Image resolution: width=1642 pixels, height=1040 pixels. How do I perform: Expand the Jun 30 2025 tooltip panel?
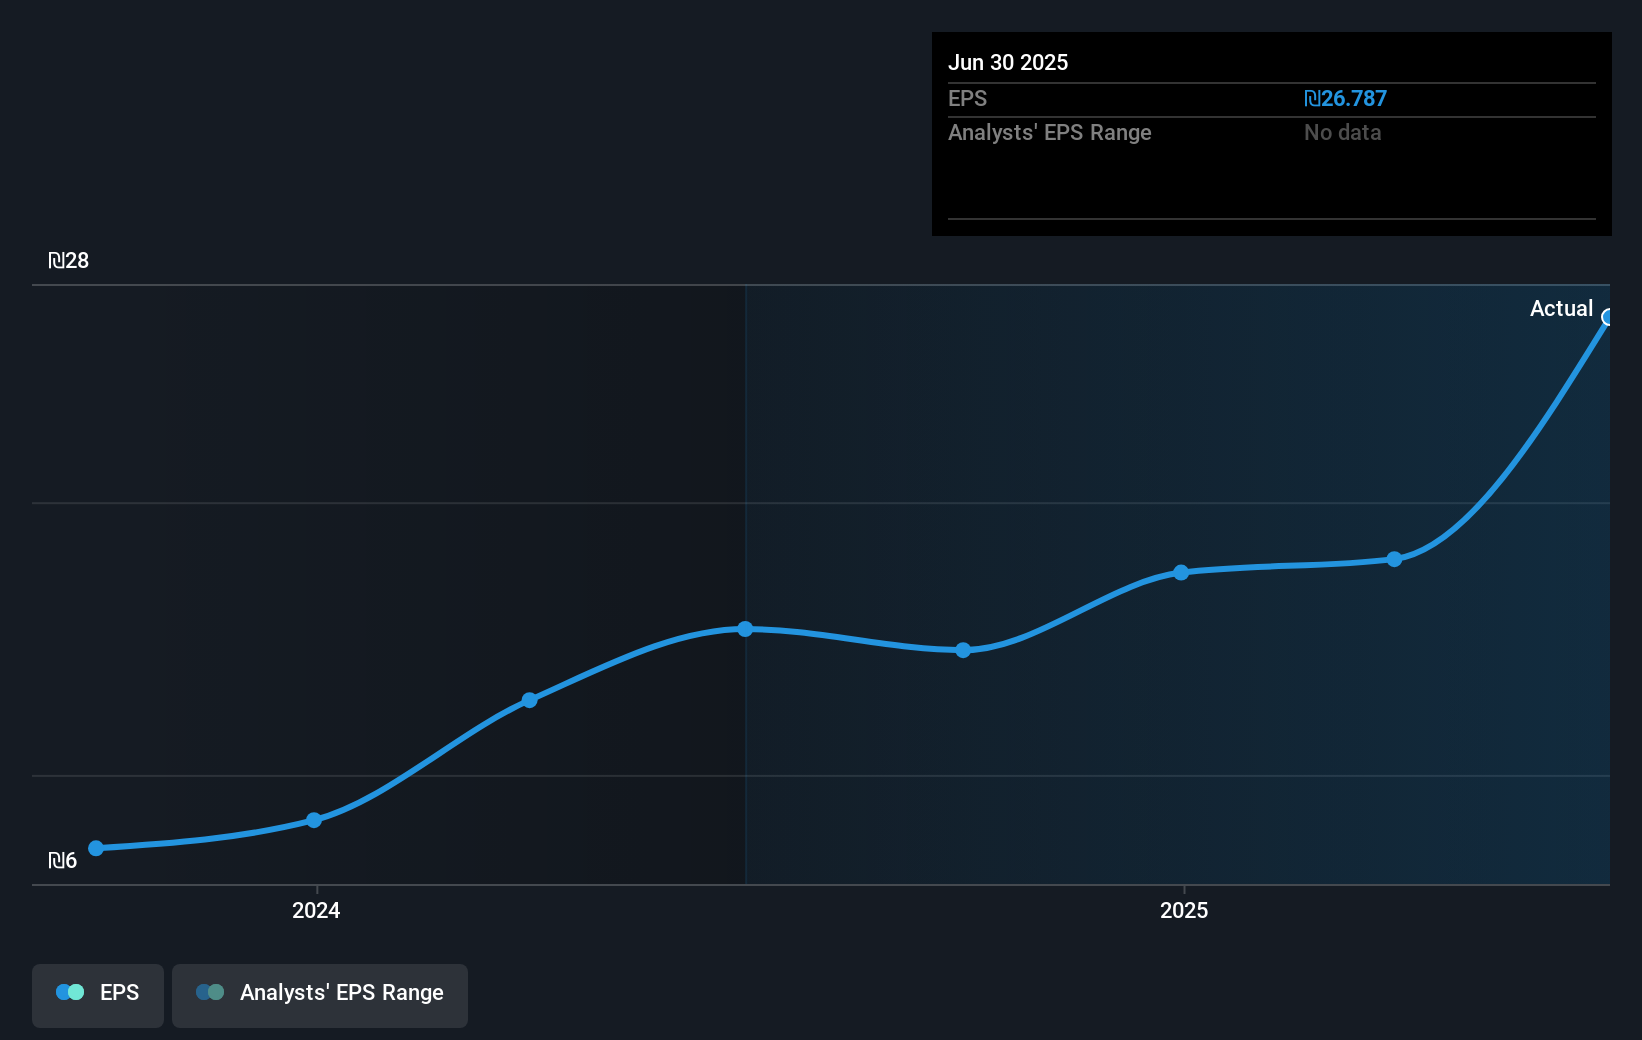coord(1009,62)
